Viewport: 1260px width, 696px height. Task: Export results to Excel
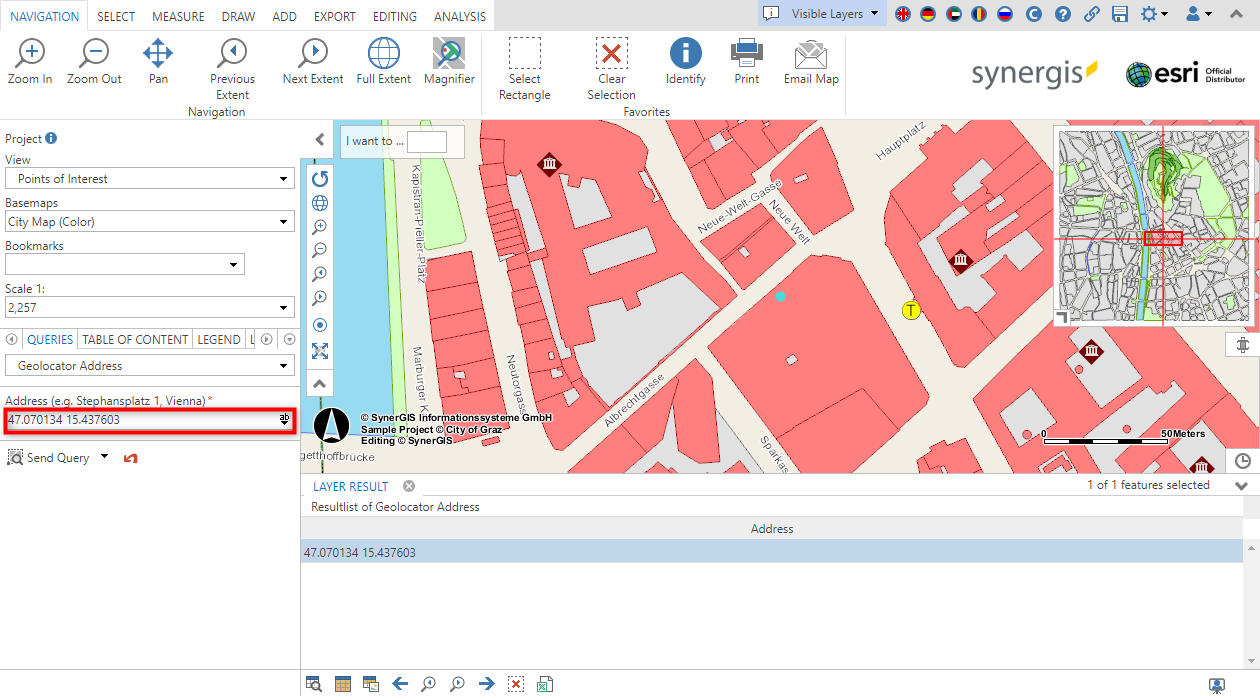545,683
